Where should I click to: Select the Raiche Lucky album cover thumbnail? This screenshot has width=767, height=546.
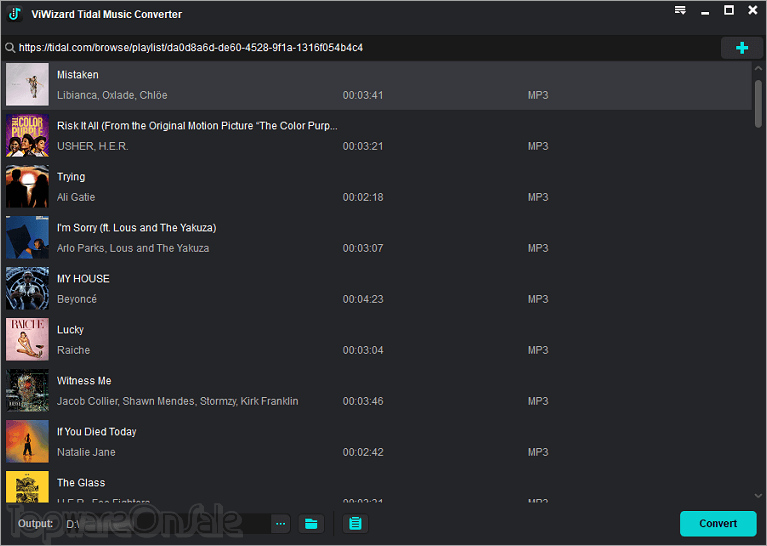coord(27,340)
